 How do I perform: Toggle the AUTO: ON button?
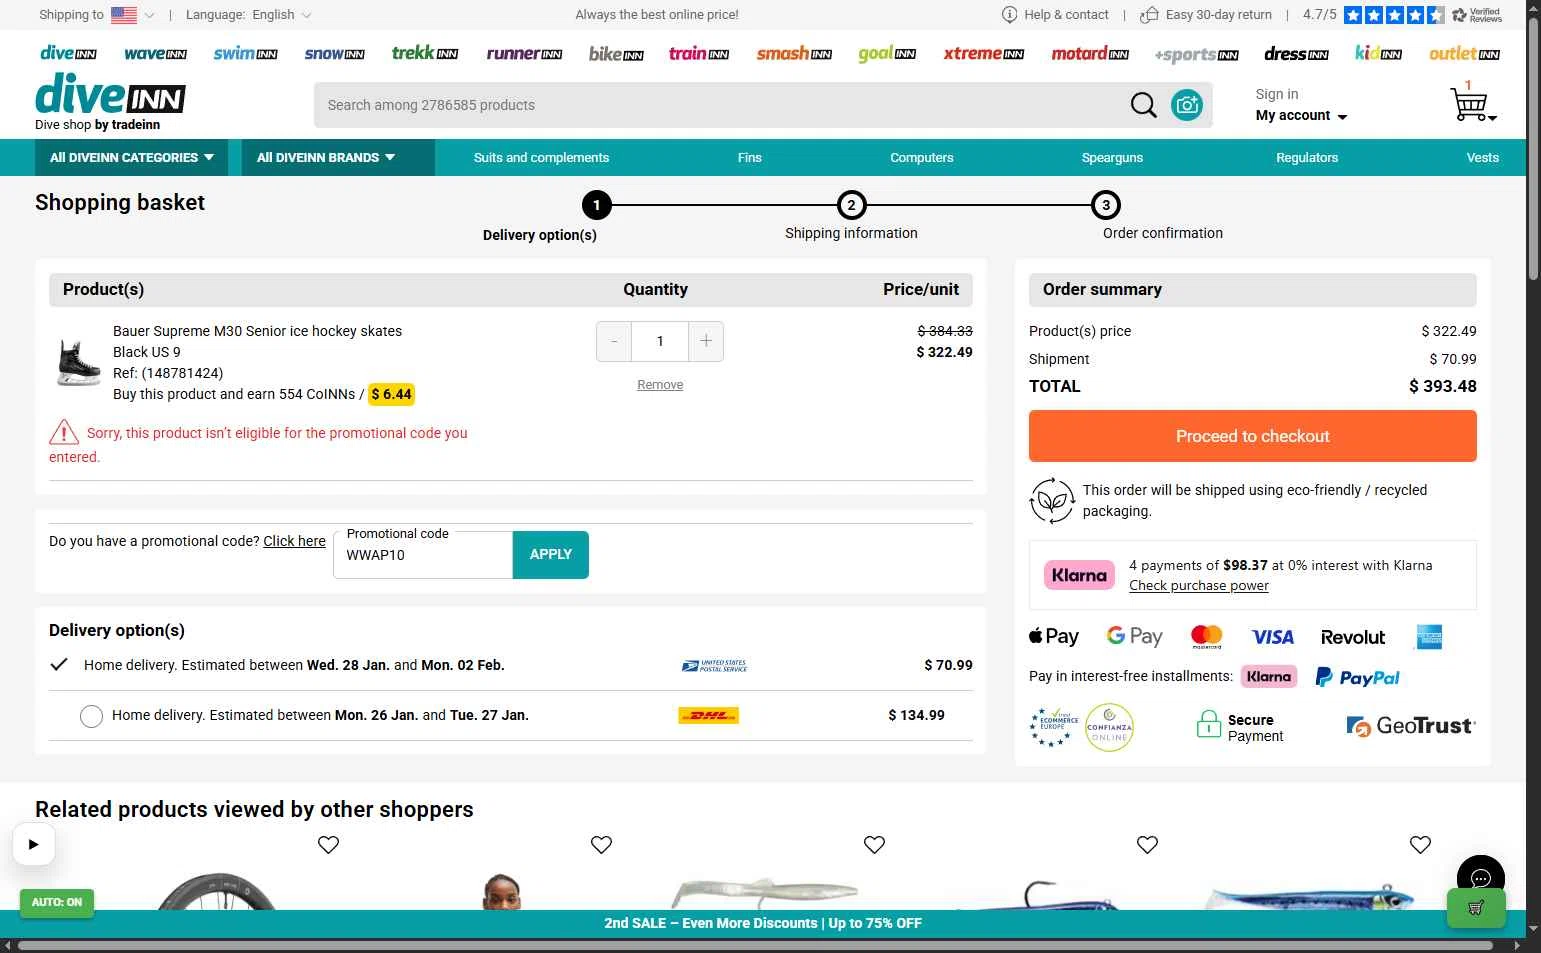coord(57,902)
